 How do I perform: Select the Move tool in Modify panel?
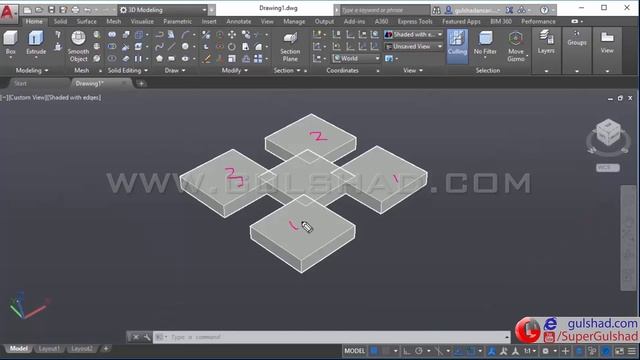tap(231, 35)
